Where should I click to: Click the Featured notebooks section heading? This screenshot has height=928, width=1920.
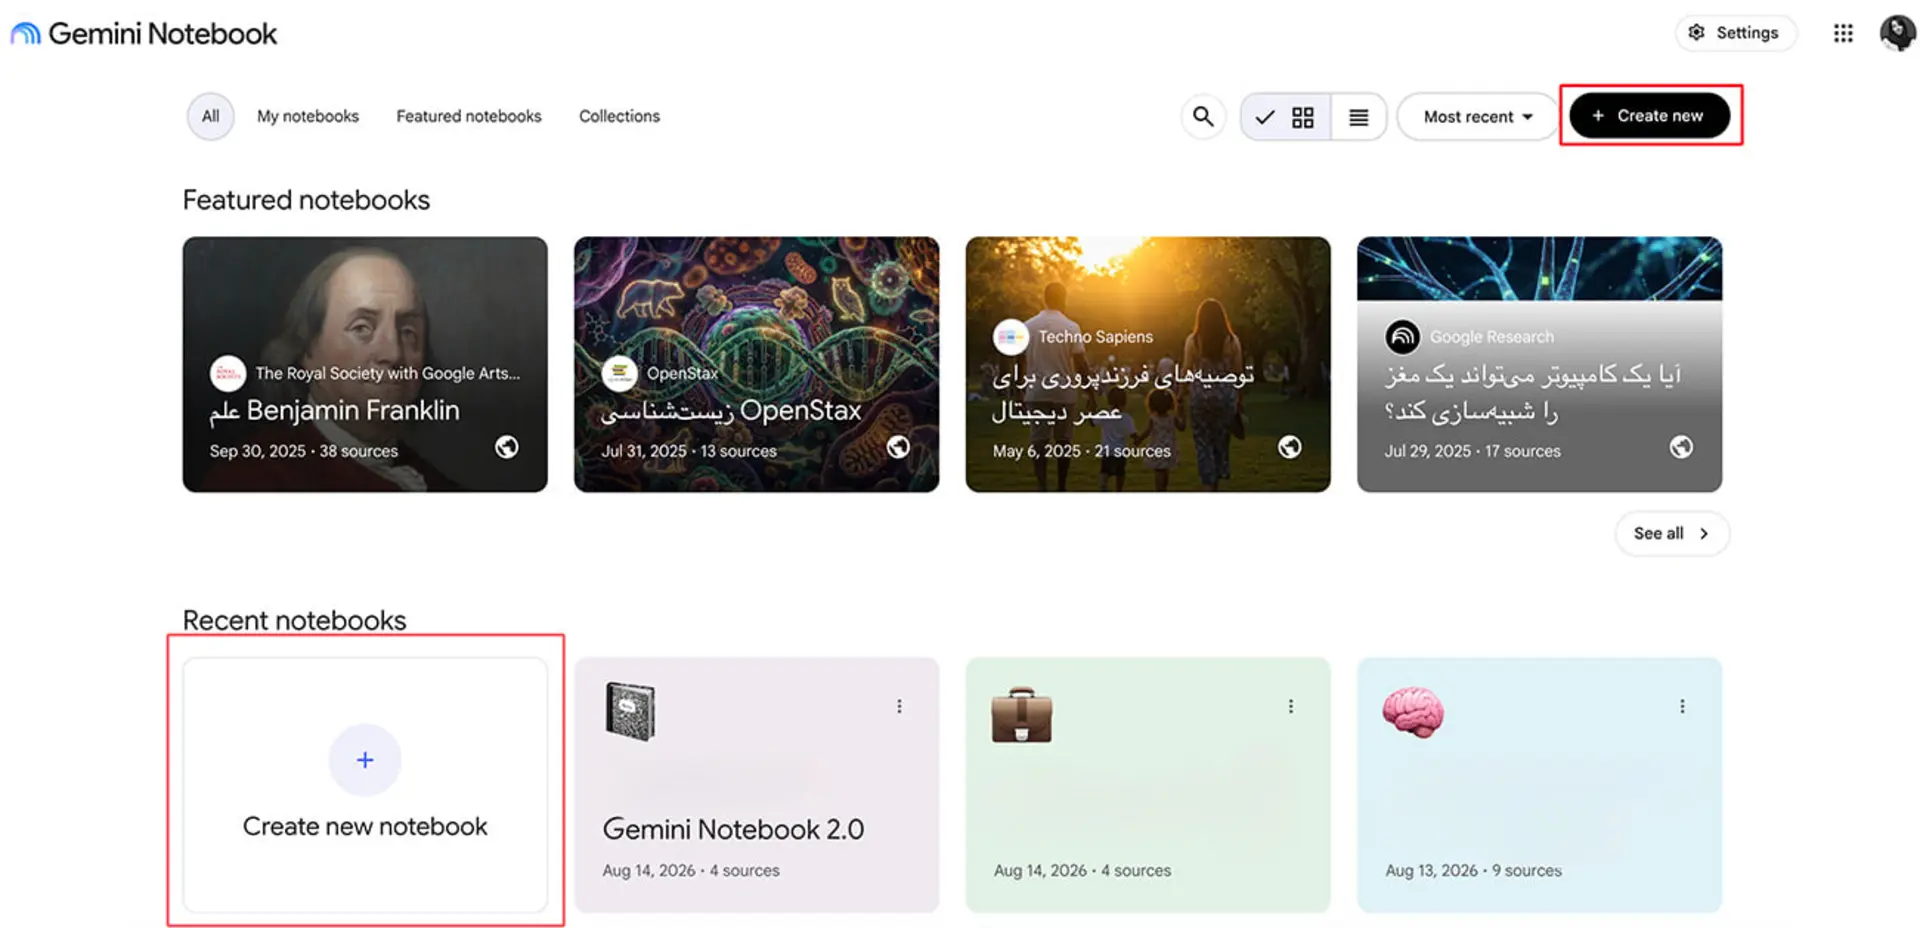point(306,200)
